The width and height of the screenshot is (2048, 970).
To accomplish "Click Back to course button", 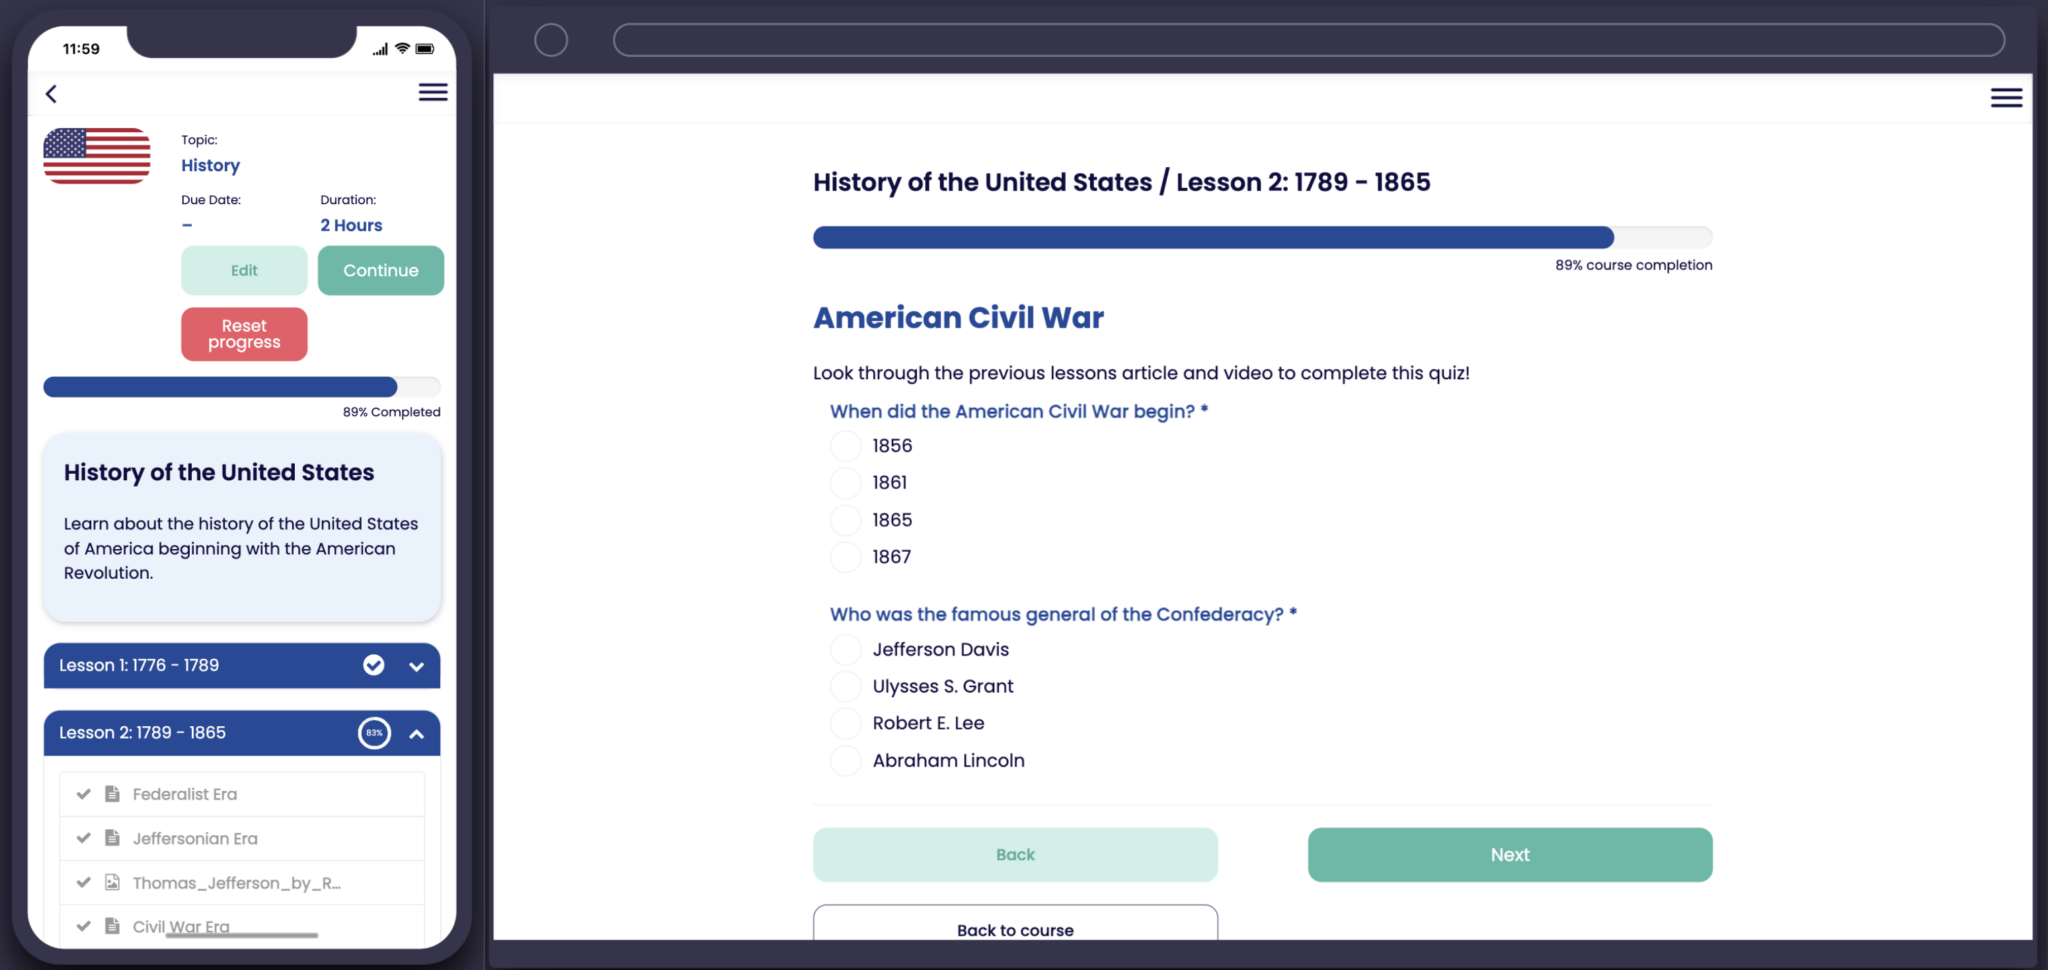I will tap(1015, 924).
